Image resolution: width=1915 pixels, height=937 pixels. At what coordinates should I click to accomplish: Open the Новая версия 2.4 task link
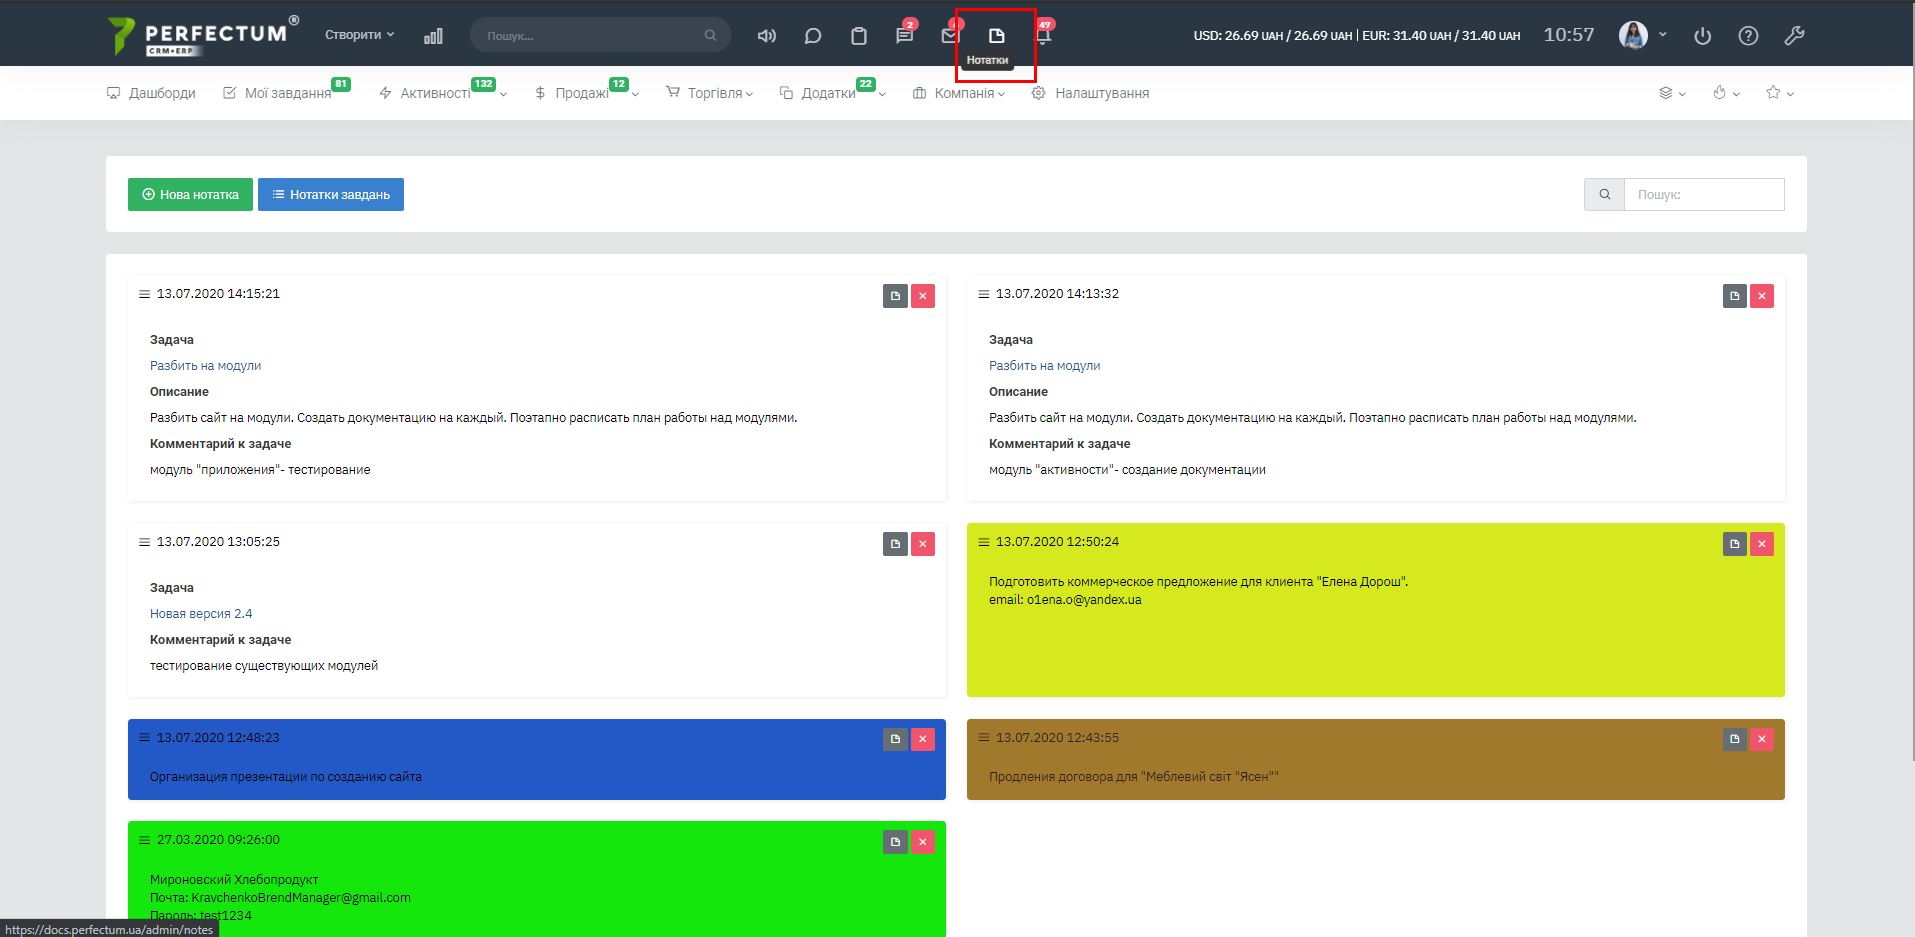click(201, 614)
